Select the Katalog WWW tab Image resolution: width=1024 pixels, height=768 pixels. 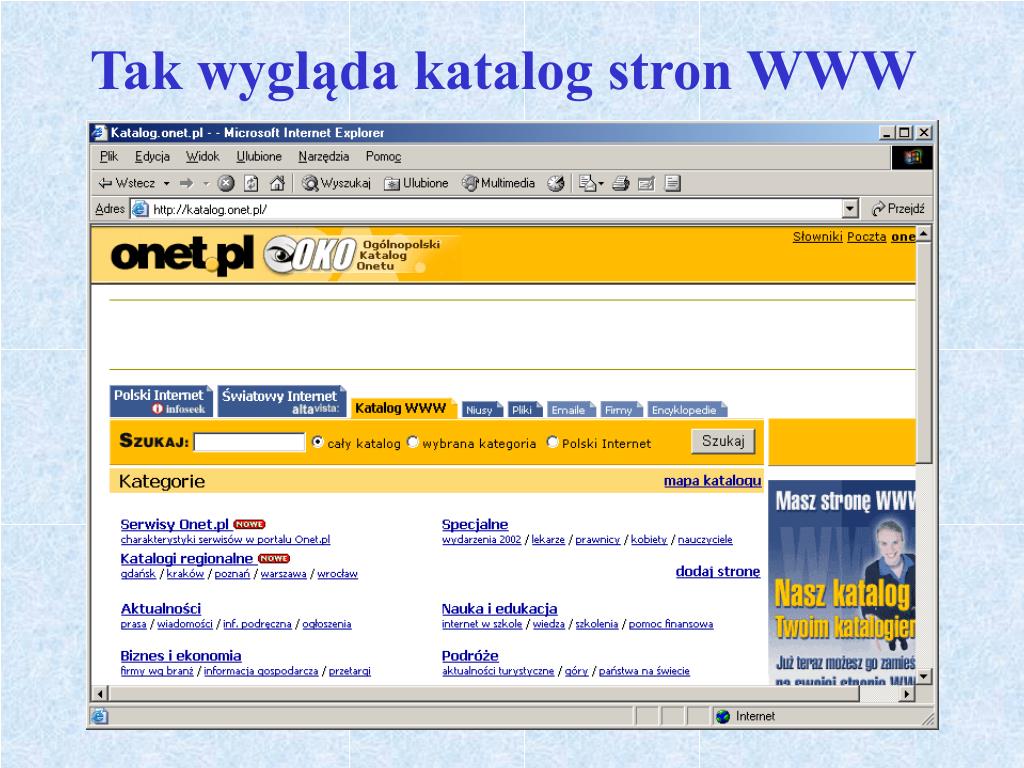pos(402,408)
